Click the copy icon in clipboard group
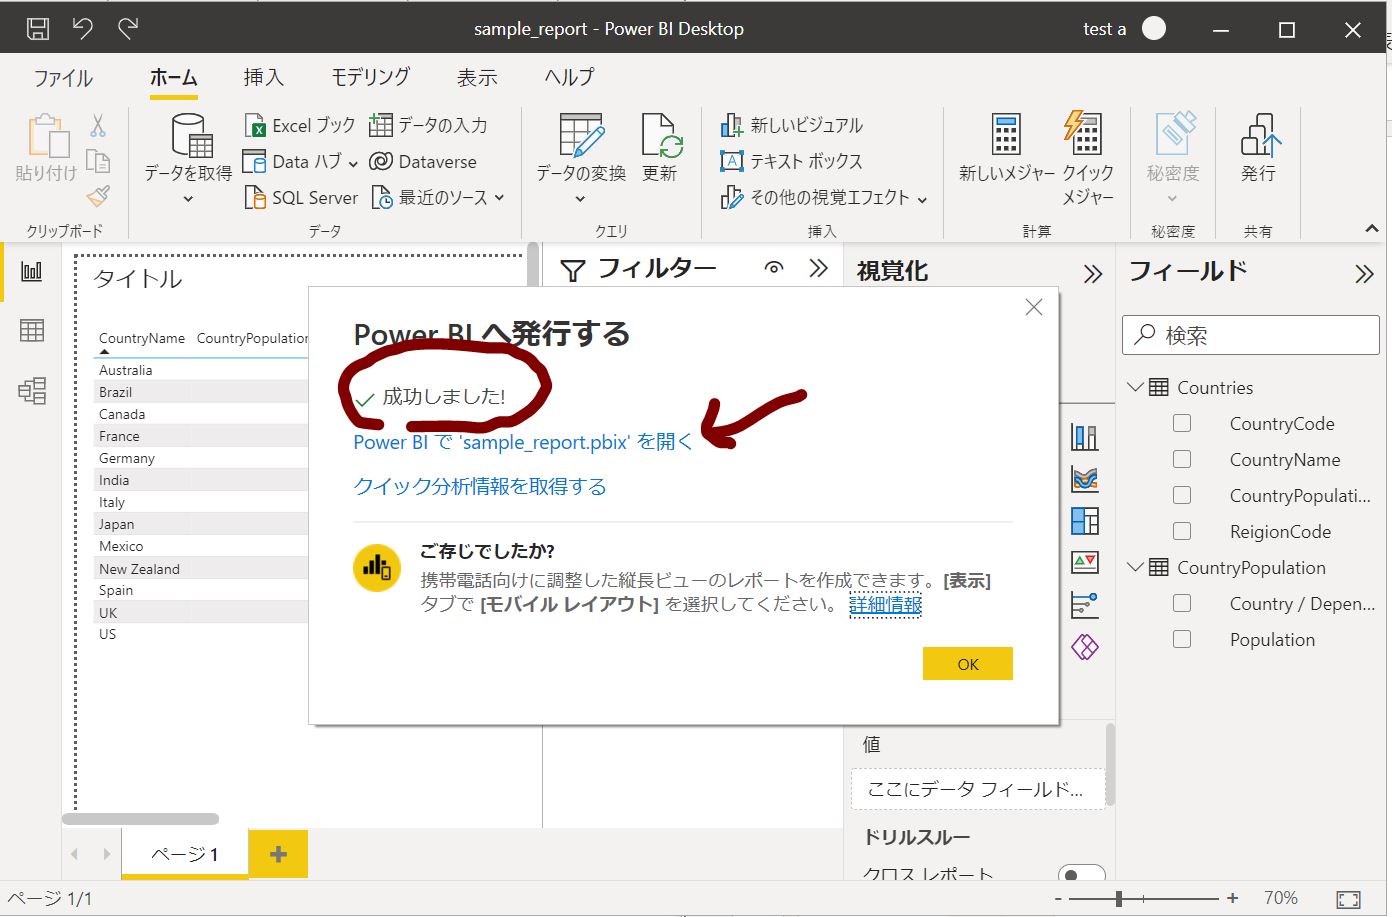Image resolution: width=1392 pixels, height=917 pixels. click(98, 161)
